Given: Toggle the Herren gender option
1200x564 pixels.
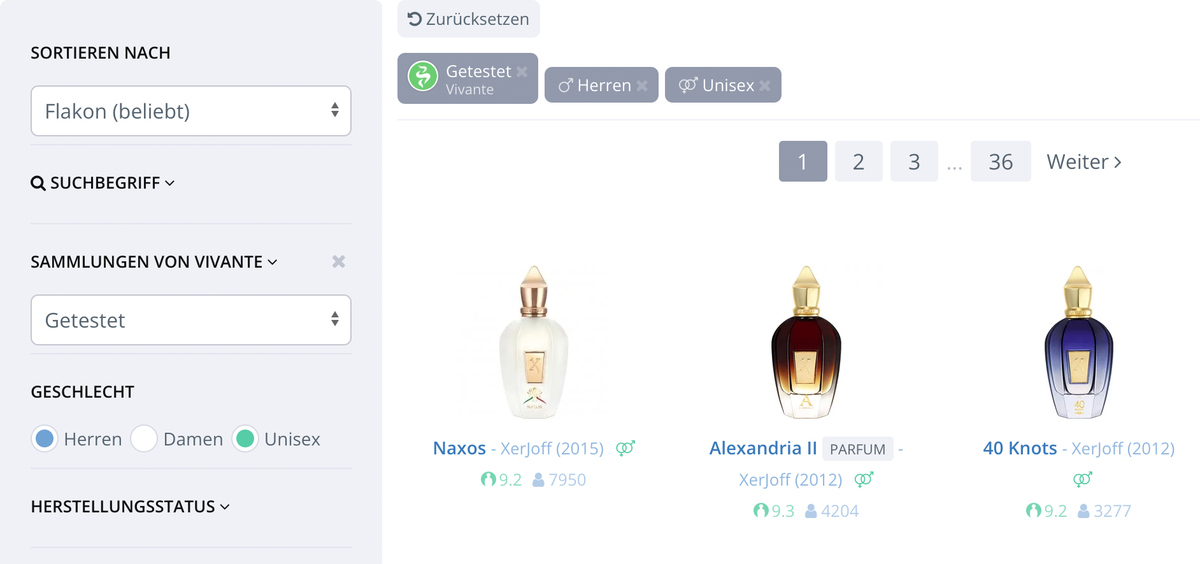Looking at the screenshot, I should [x=44, y=439].
